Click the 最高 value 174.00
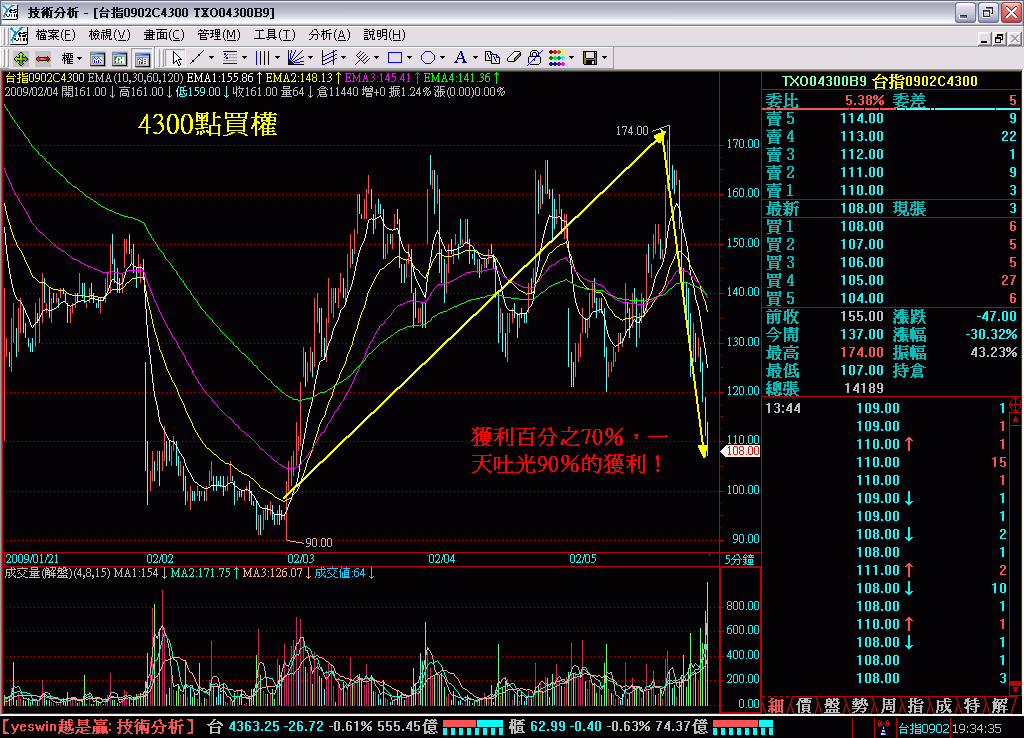The image size is (1024, 738). pyautogui.click(x=861, y=352)
